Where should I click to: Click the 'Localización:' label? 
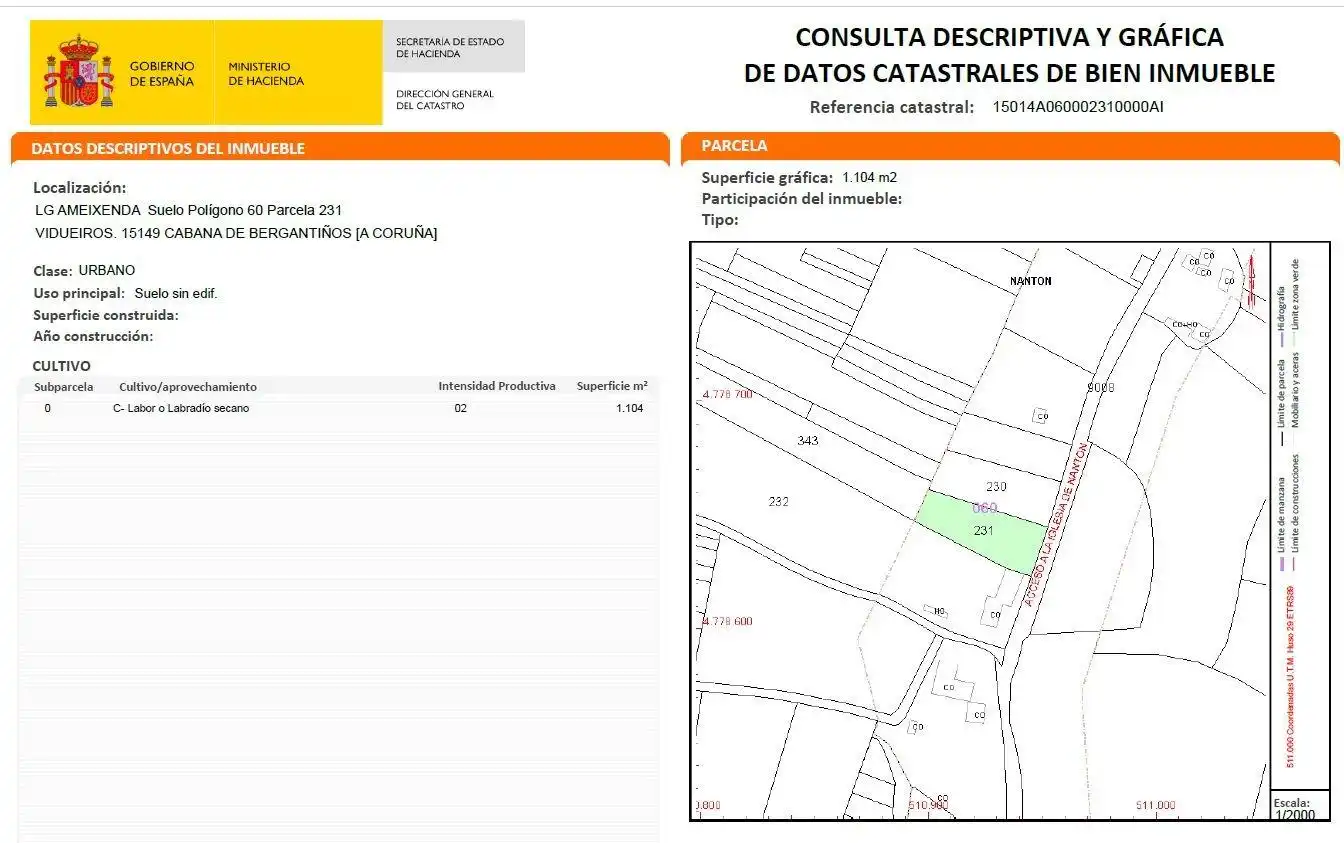coord(80,187)
